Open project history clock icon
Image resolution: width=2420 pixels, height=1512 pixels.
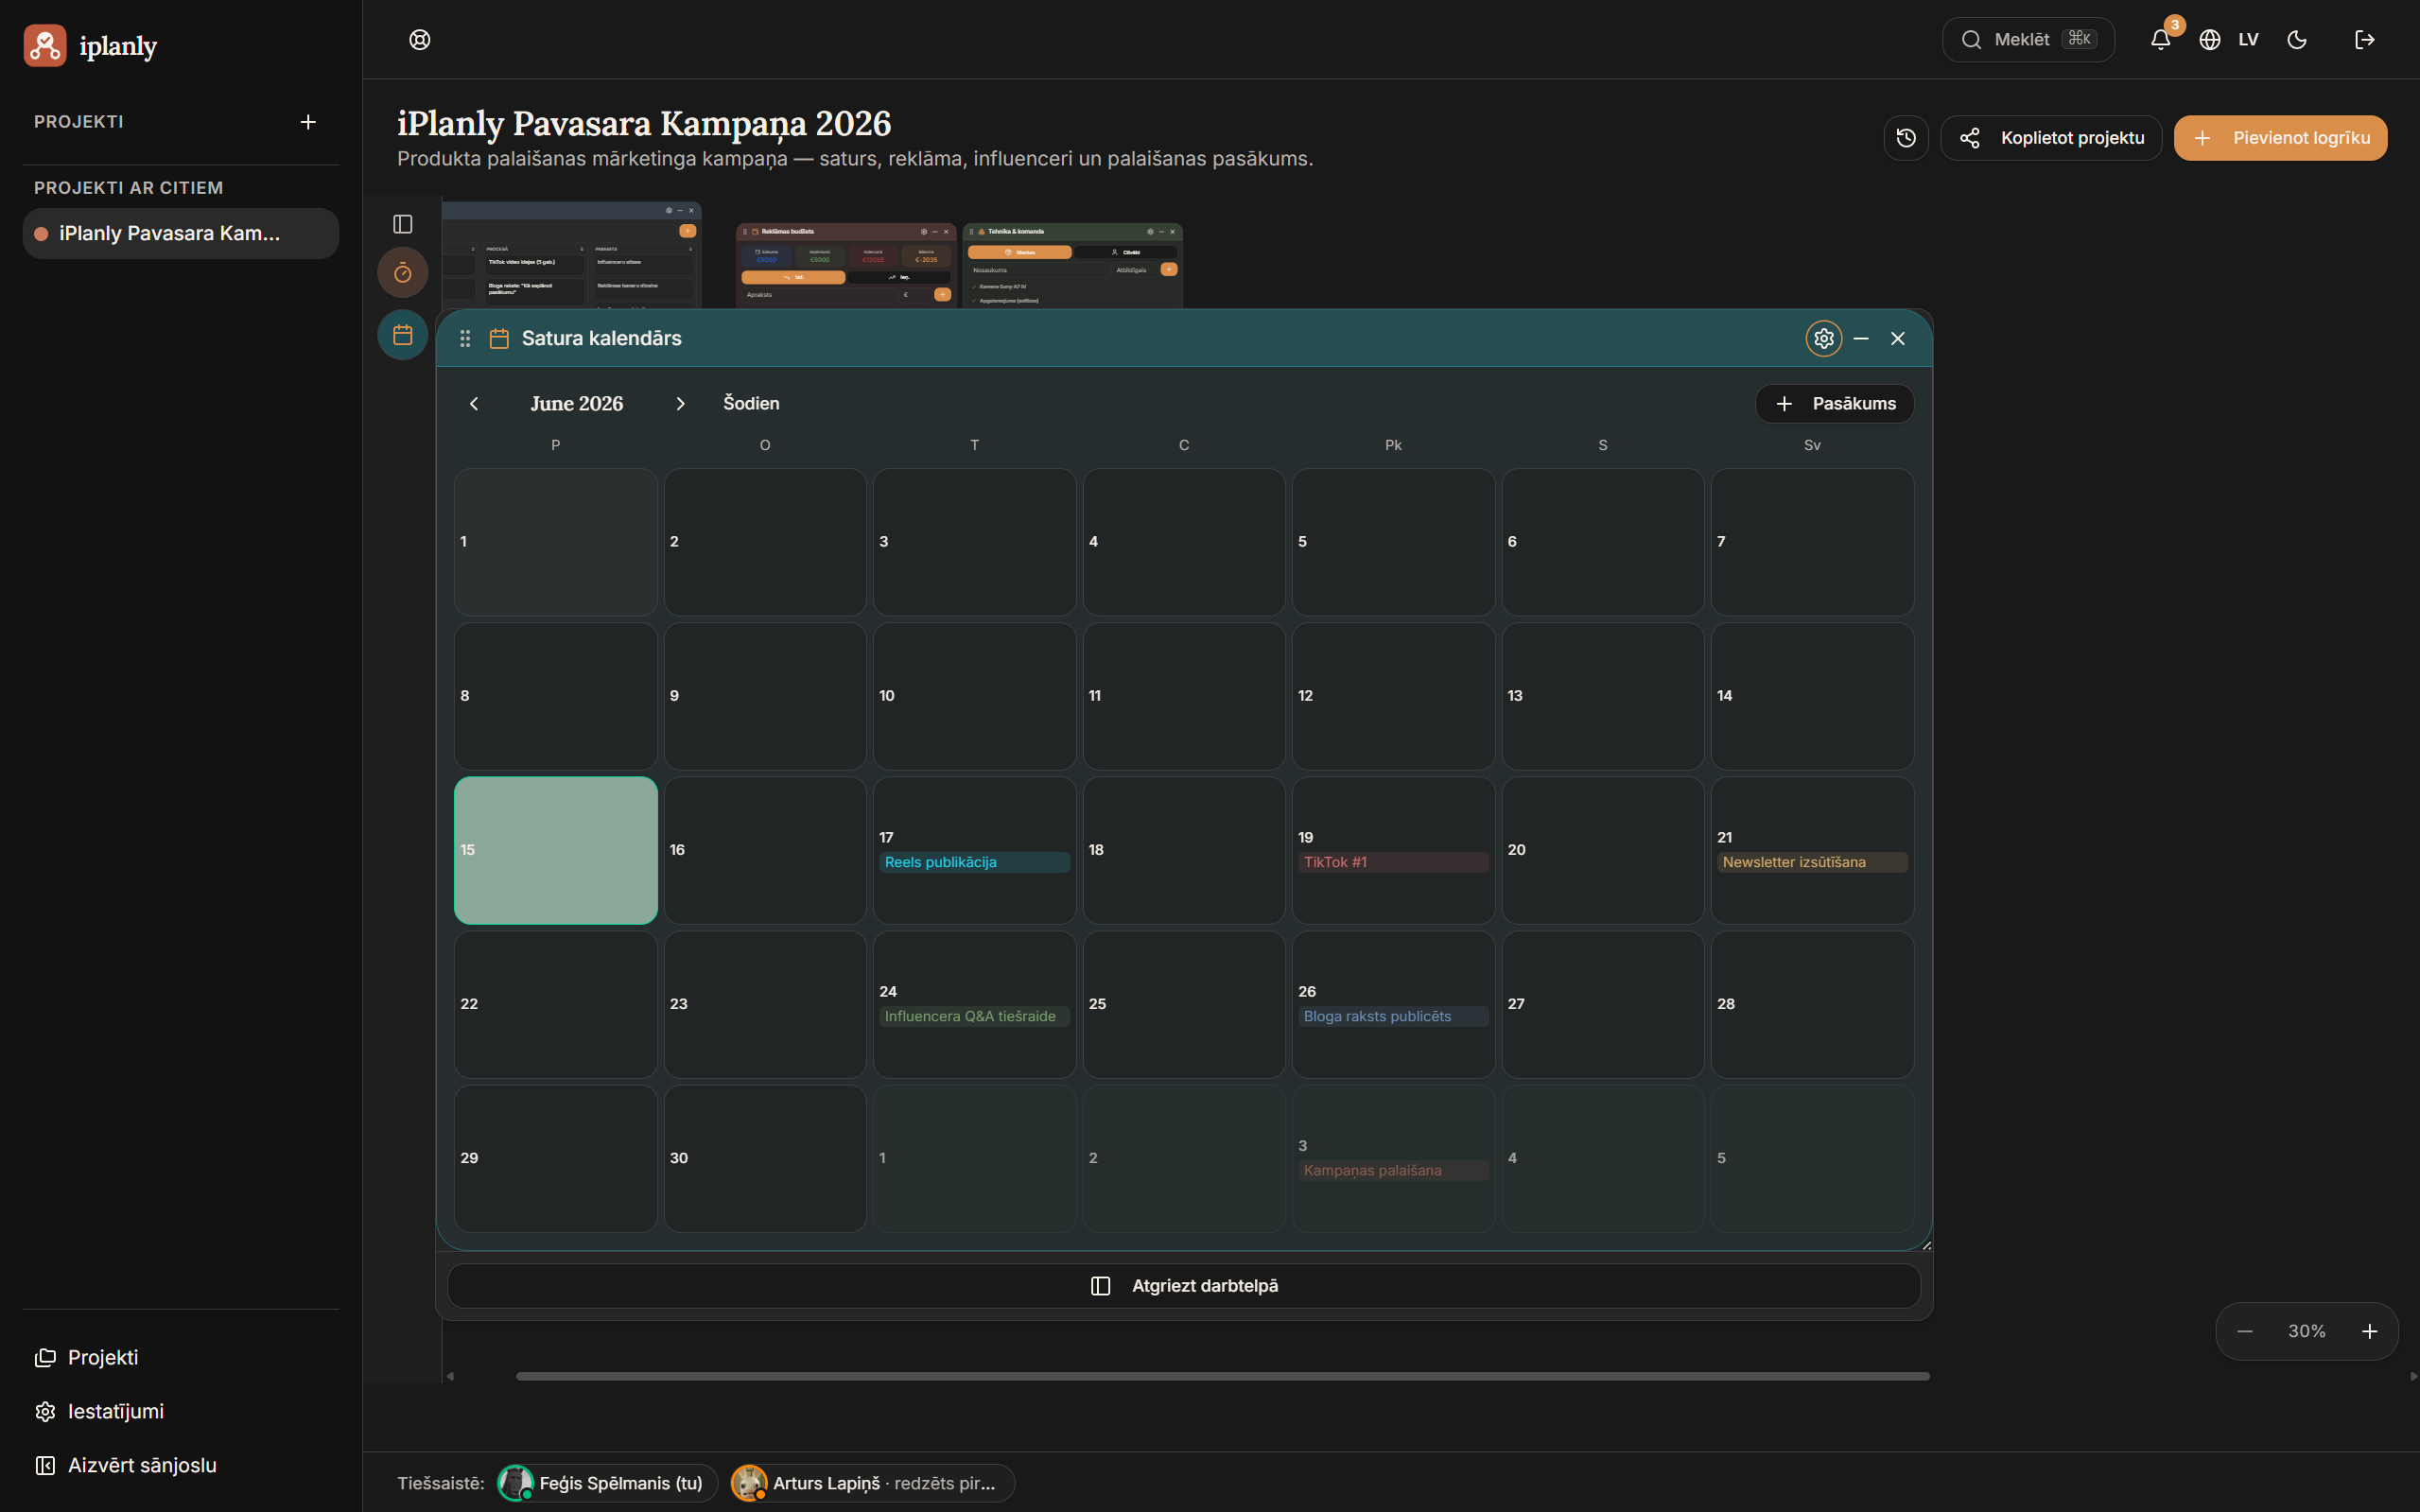(1906, 138)
